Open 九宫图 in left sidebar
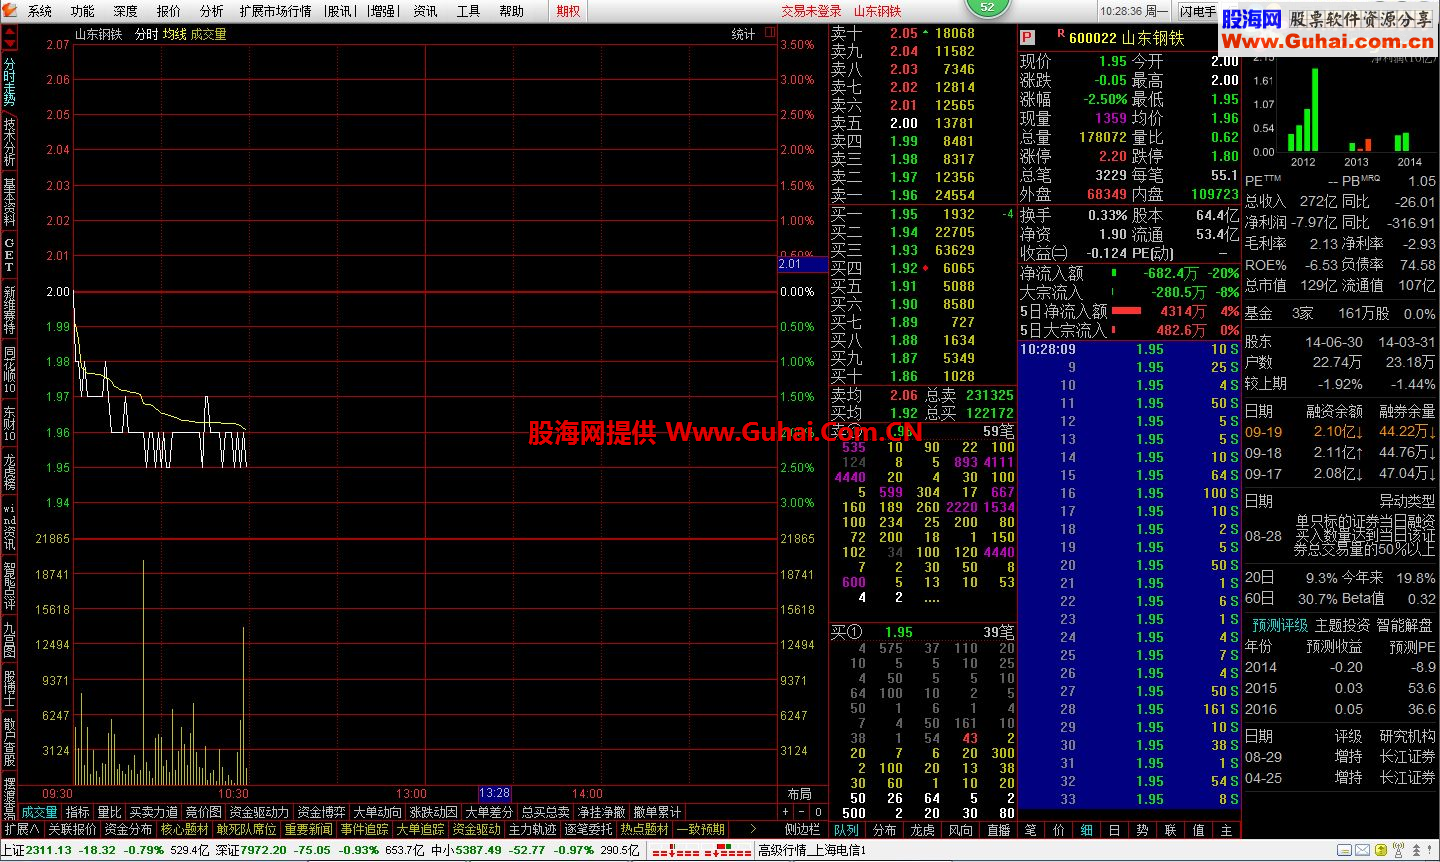Screen dimensions: 1440x862 pyautogui.click(x=9, y=641)
